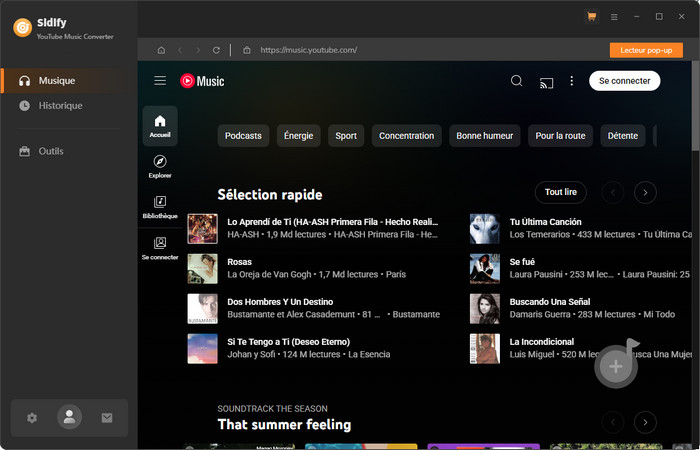Open Rosas song album thumbnail

coord(202,268)
